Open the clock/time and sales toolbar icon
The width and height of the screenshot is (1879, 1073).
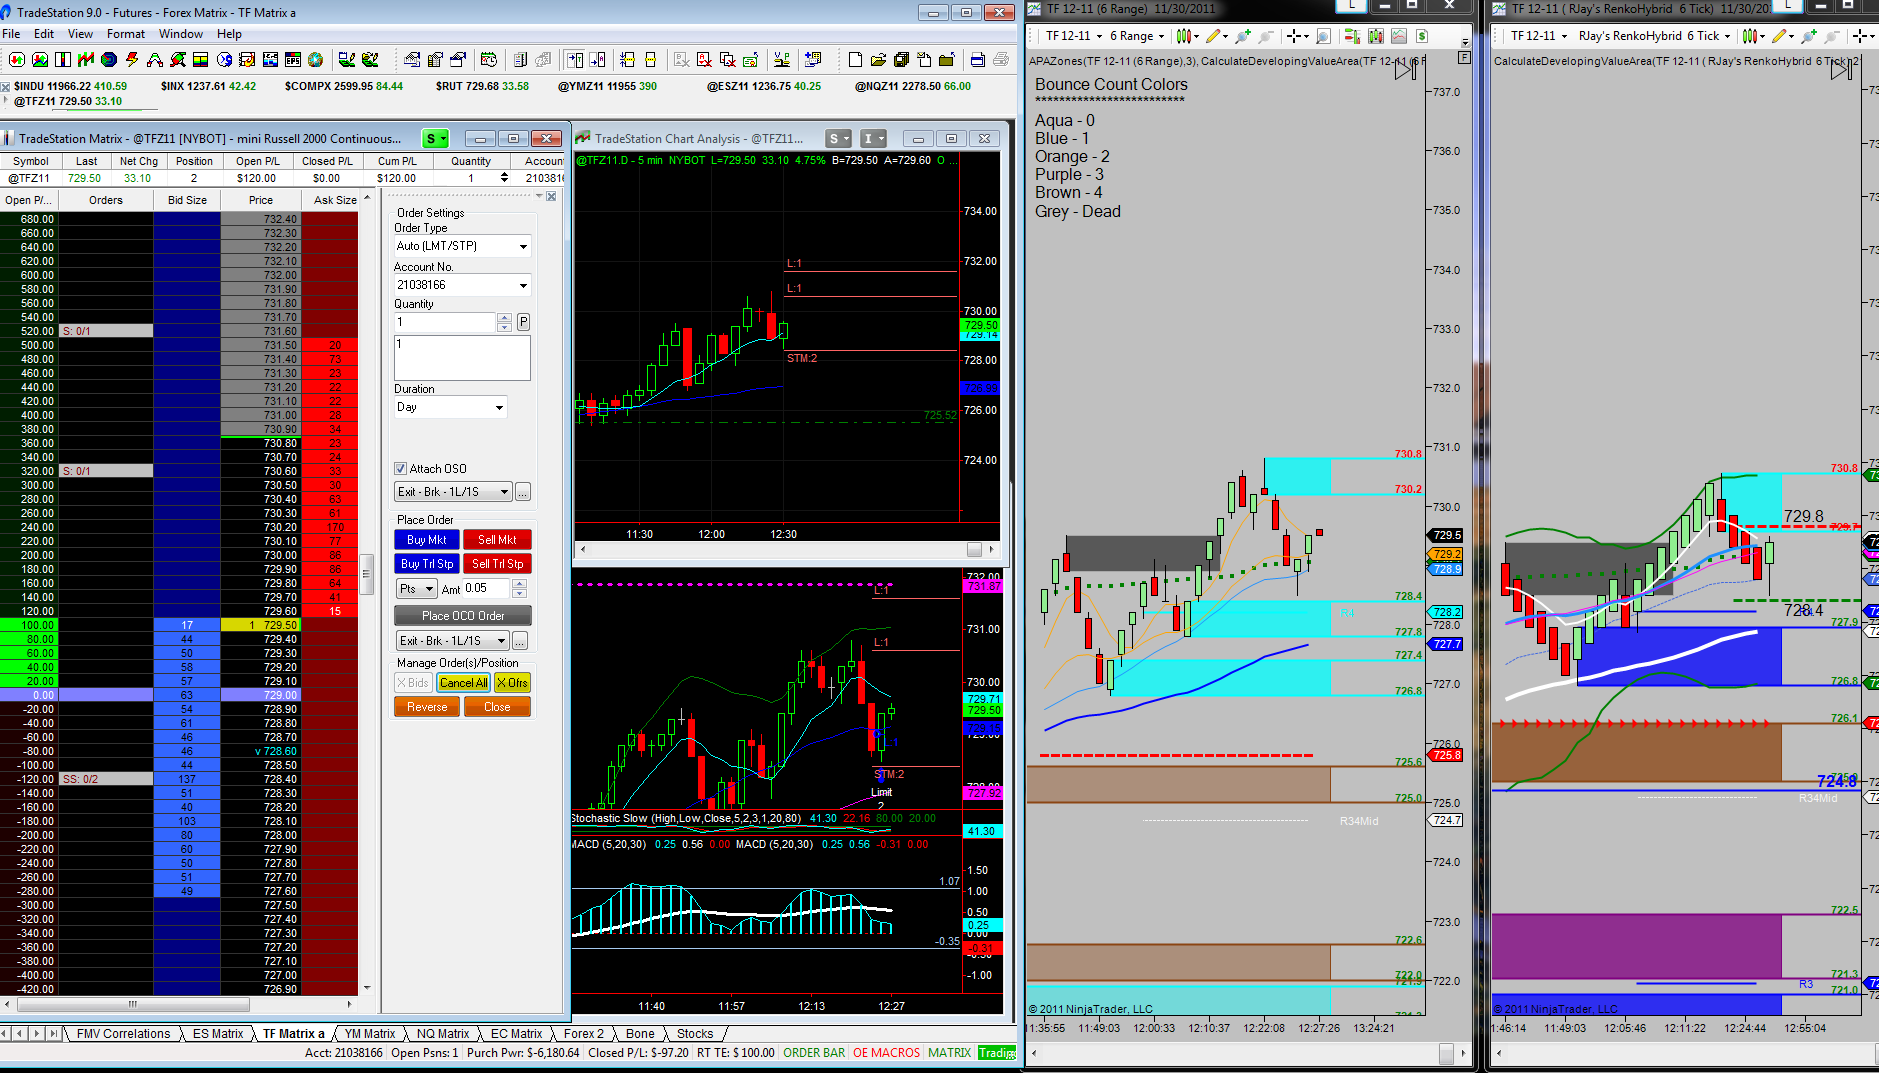pos(489,60)
